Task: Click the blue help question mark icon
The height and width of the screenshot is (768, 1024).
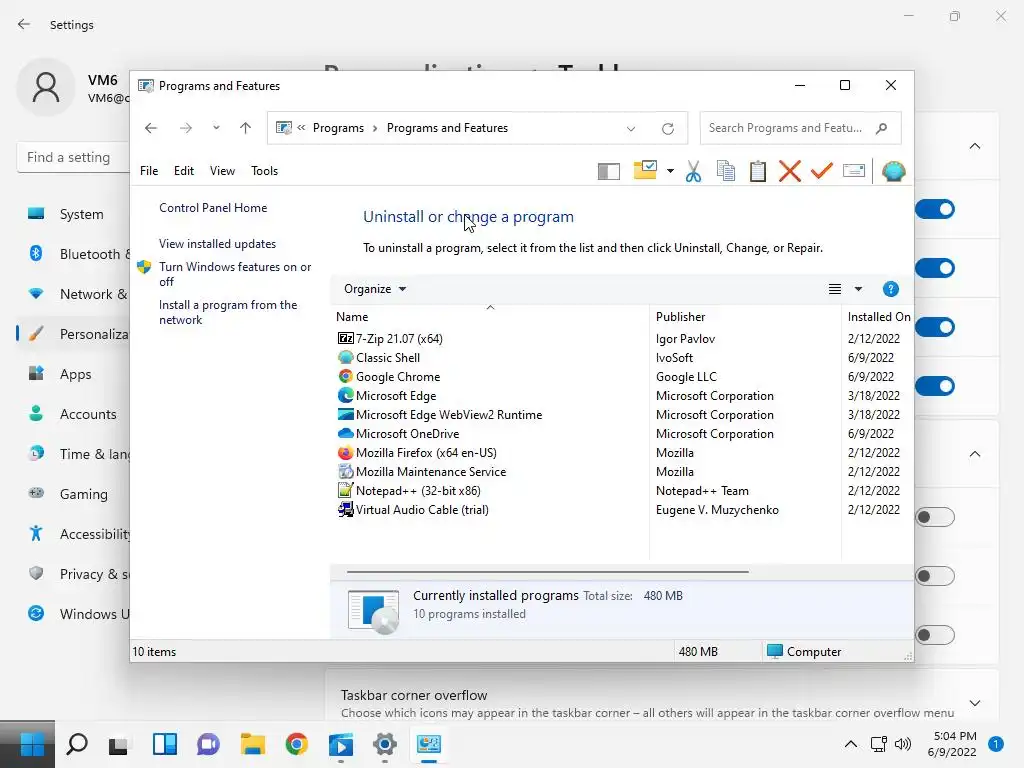Action: click(x=890, y=289)
